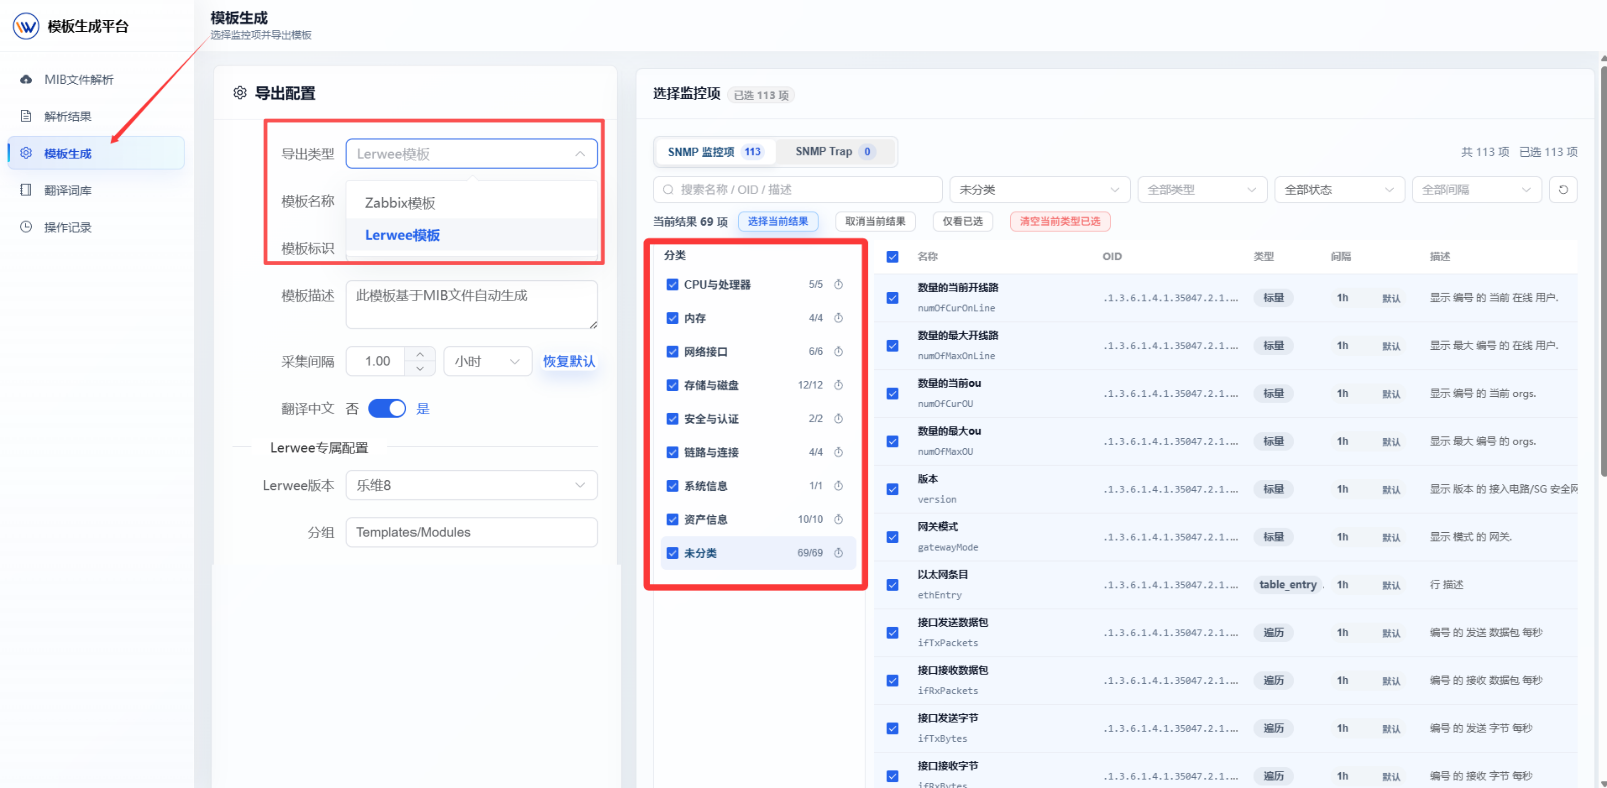
Task: Click the table_entry type tag
Action: coord(1288,585)
